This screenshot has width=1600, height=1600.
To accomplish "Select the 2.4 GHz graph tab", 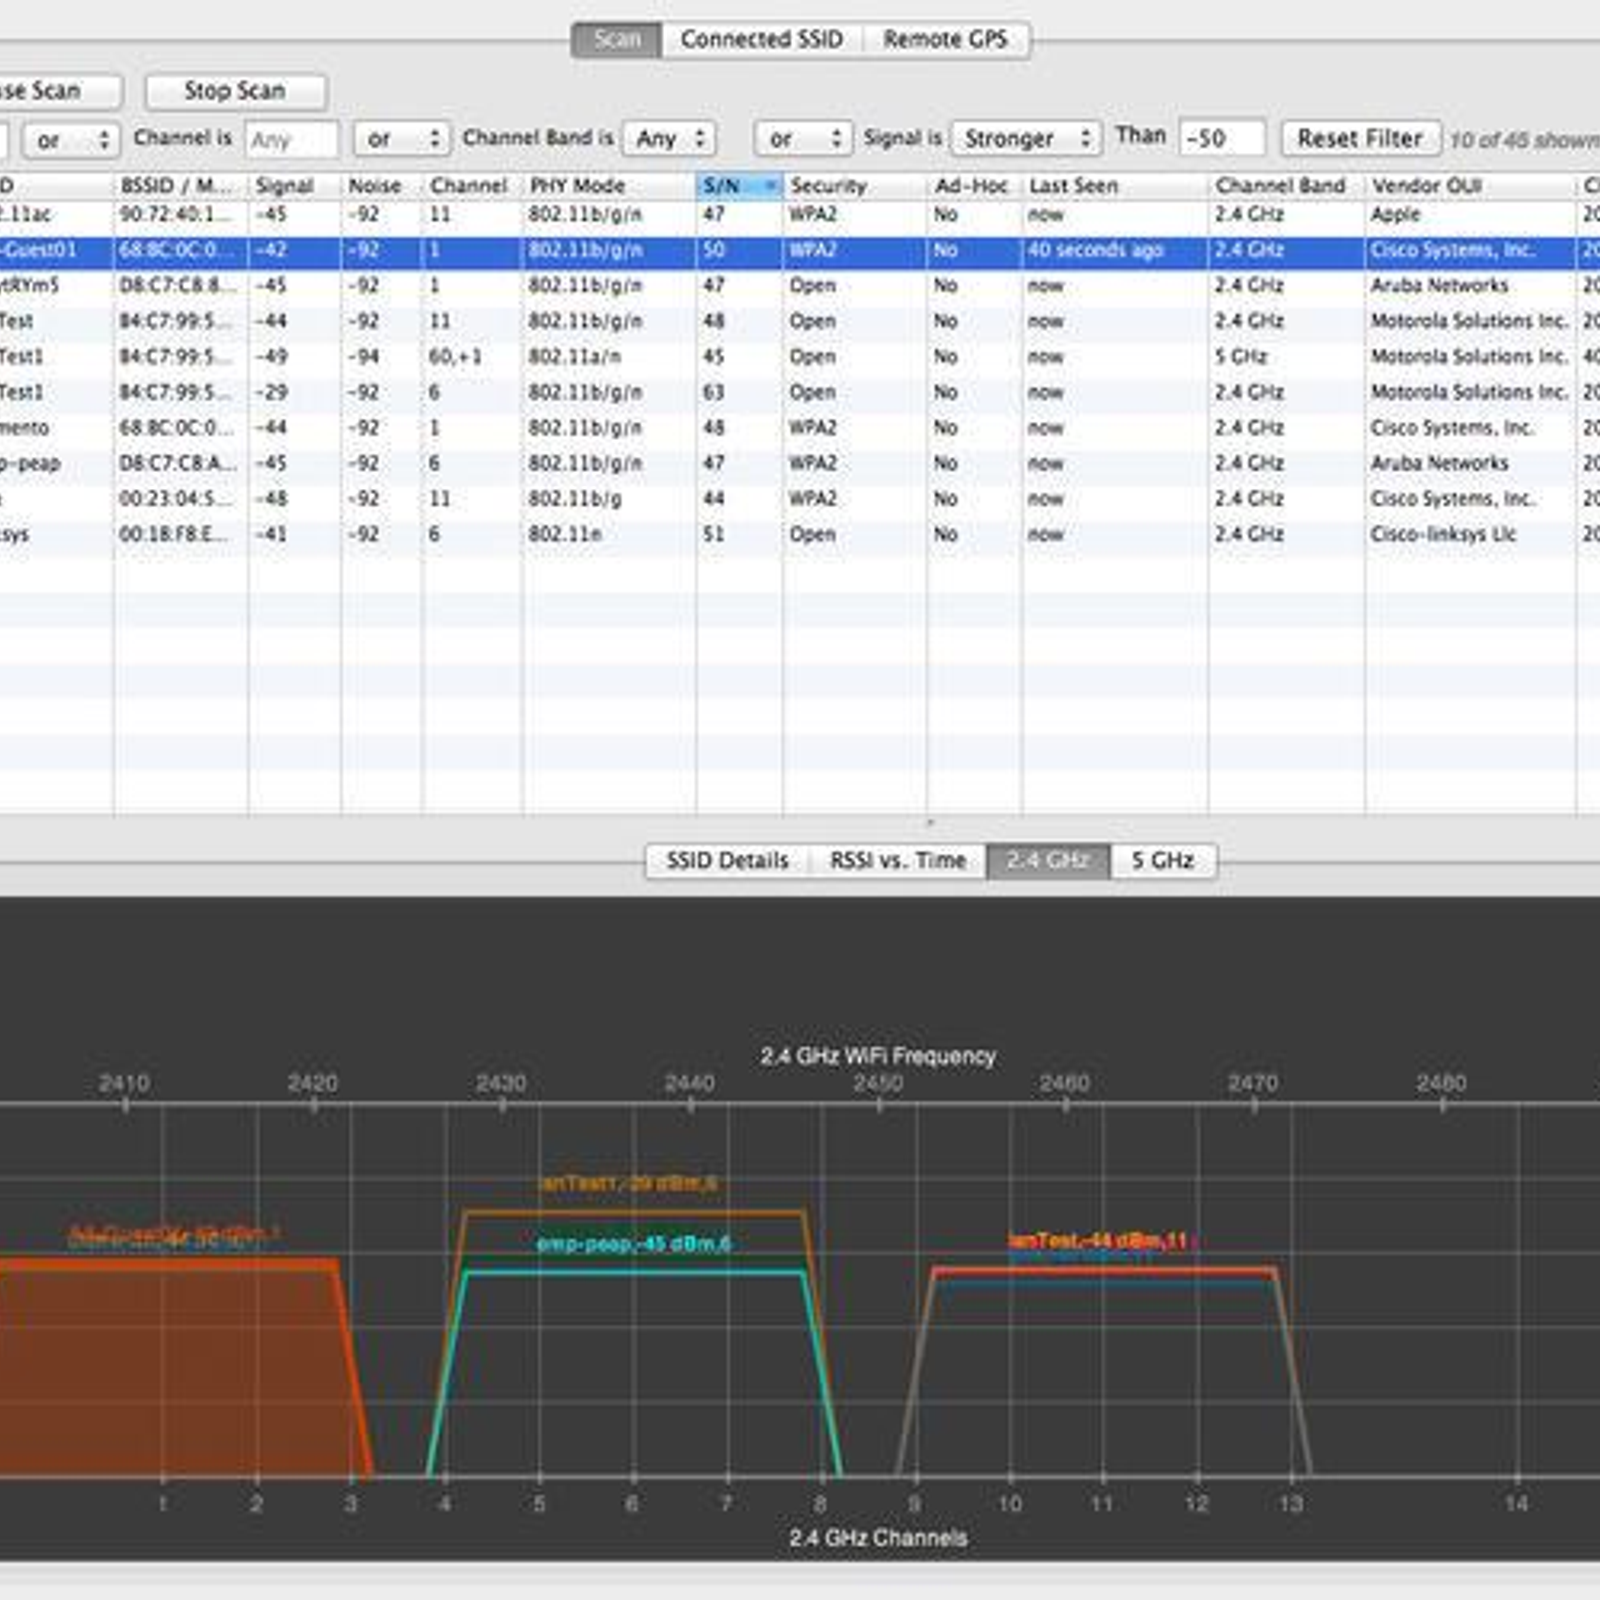I will 1048,861.
